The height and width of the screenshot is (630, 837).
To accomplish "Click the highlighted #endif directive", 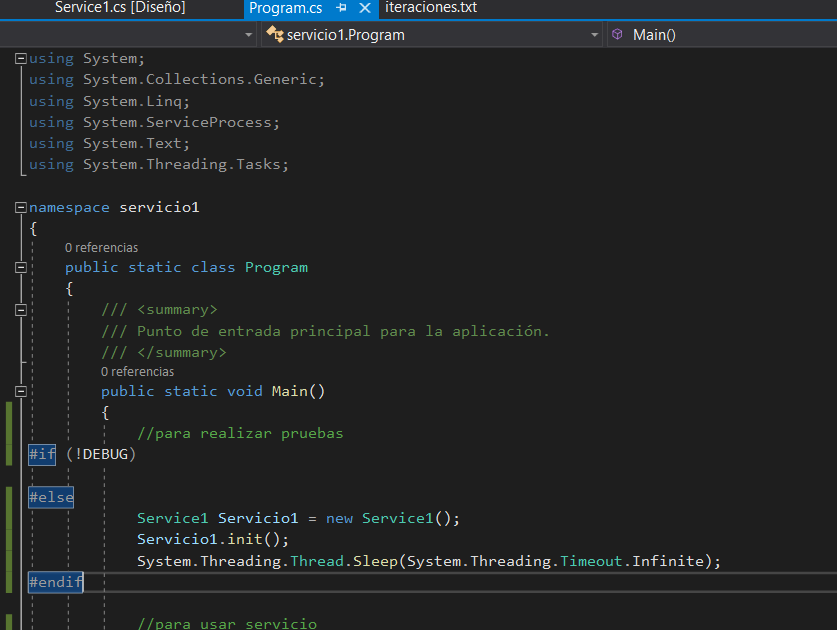I will pos(54,581).
